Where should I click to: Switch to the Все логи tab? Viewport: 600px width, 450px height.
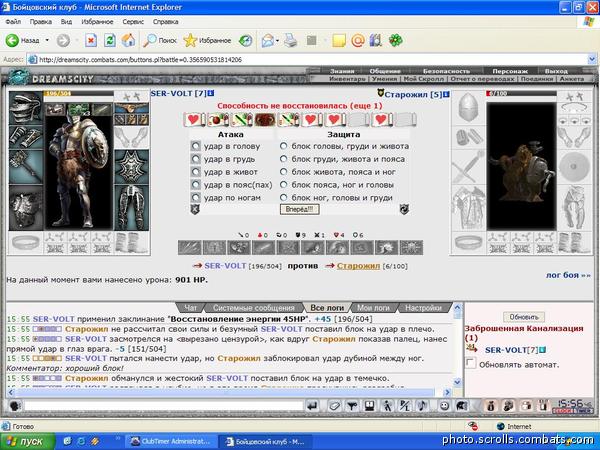327,308
